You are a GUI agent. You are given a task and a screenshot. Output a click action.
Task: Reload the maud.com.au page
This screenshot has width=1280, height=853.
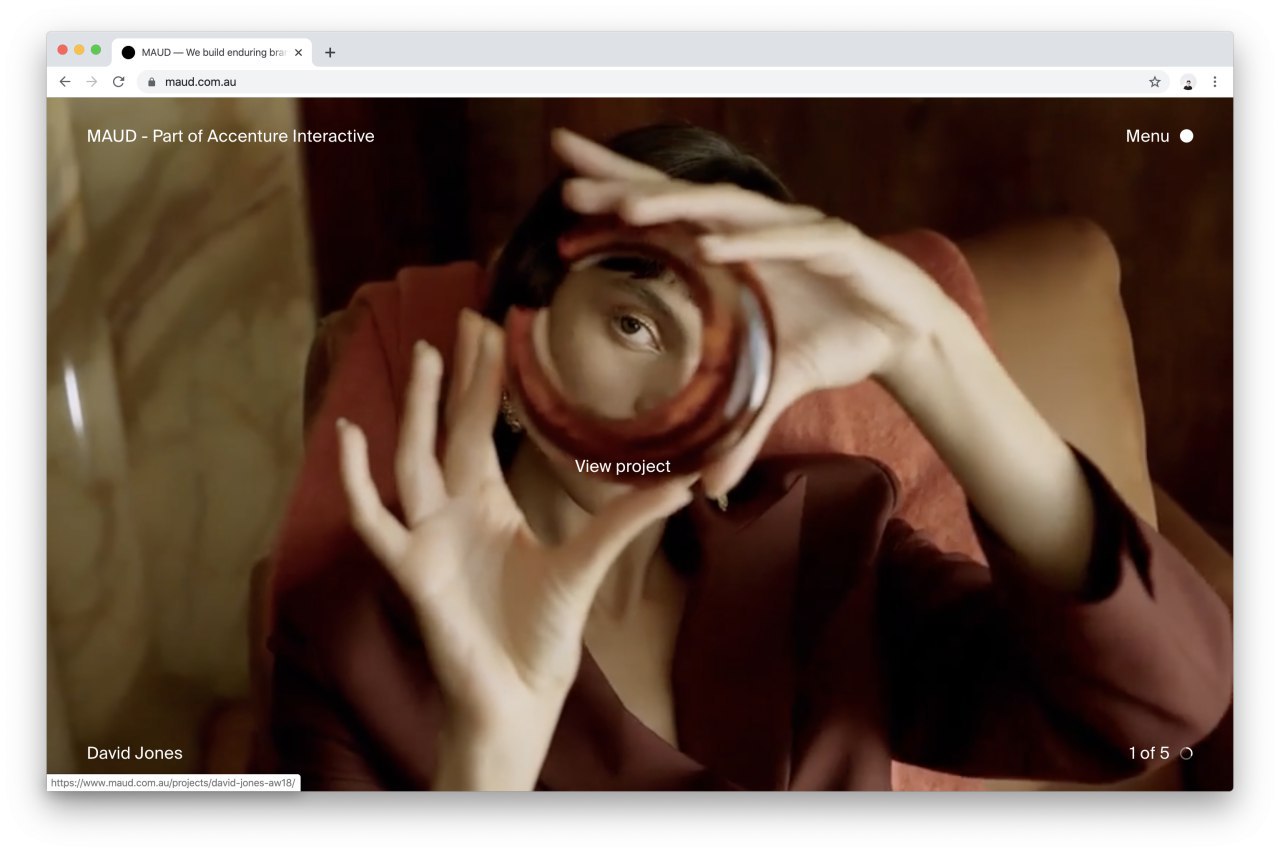point(118,82)
